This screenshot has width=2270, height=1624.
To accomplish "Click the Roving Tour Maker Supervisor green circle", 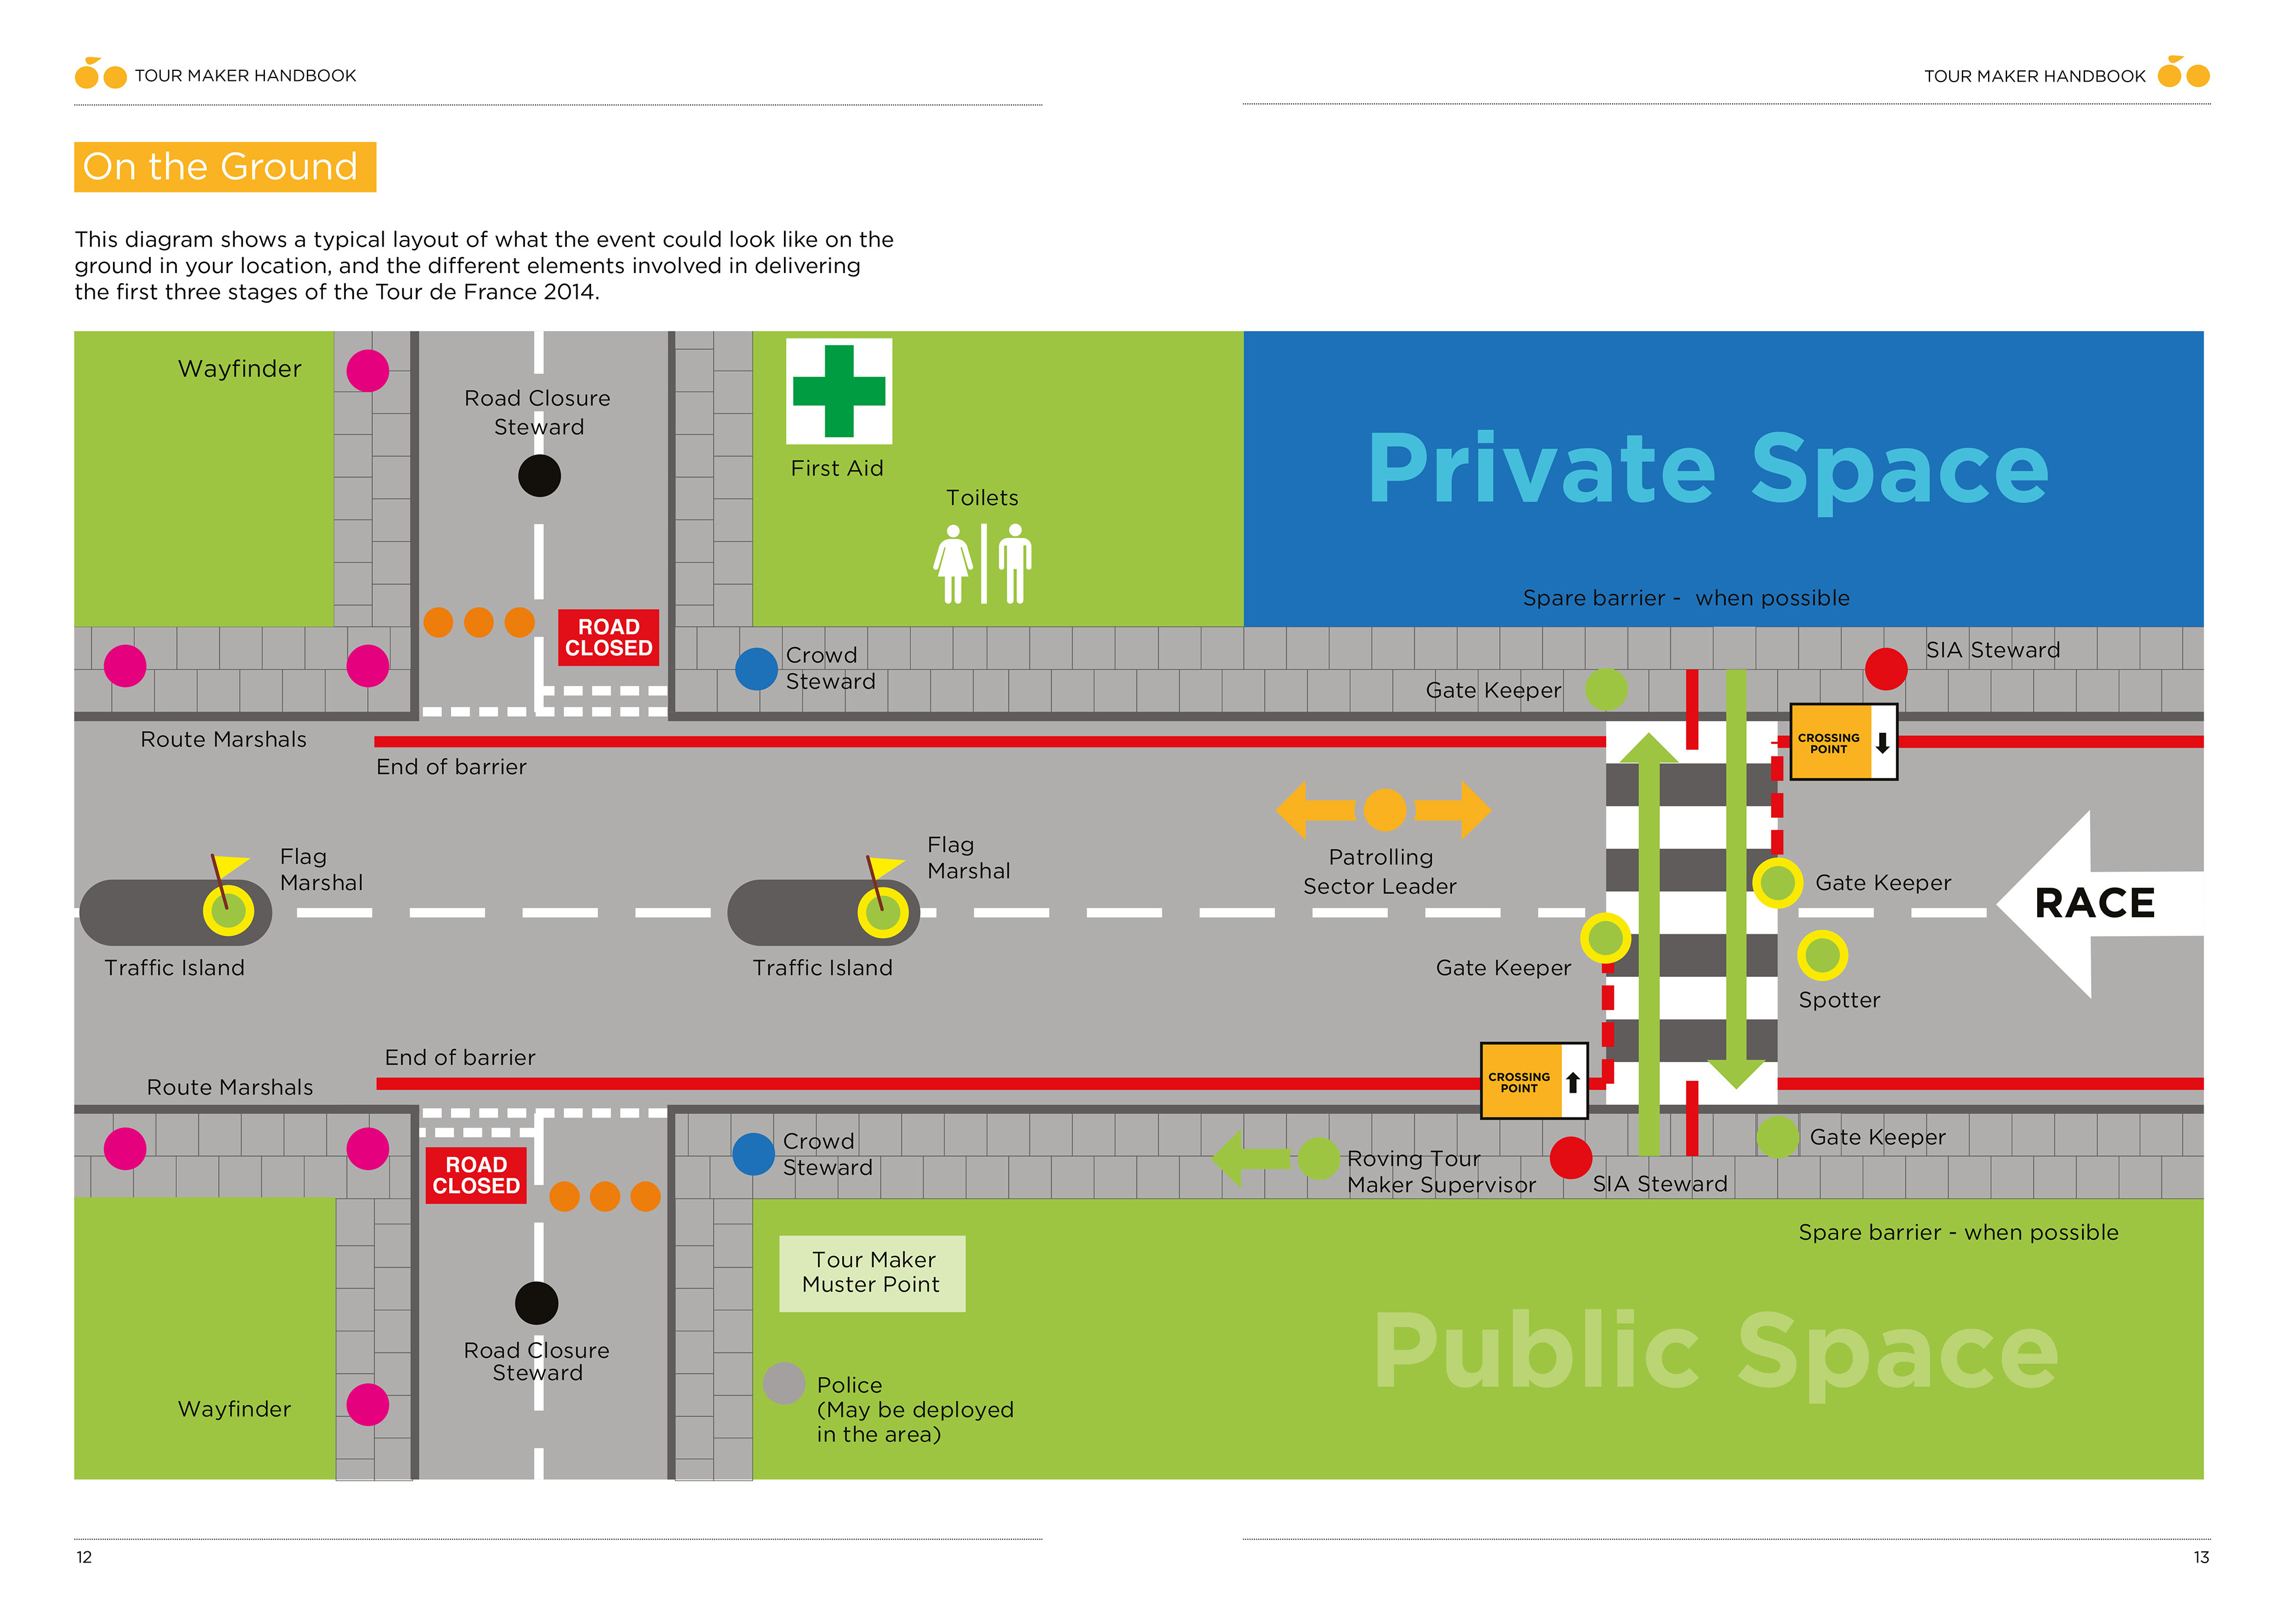I will [1317, 1158].
